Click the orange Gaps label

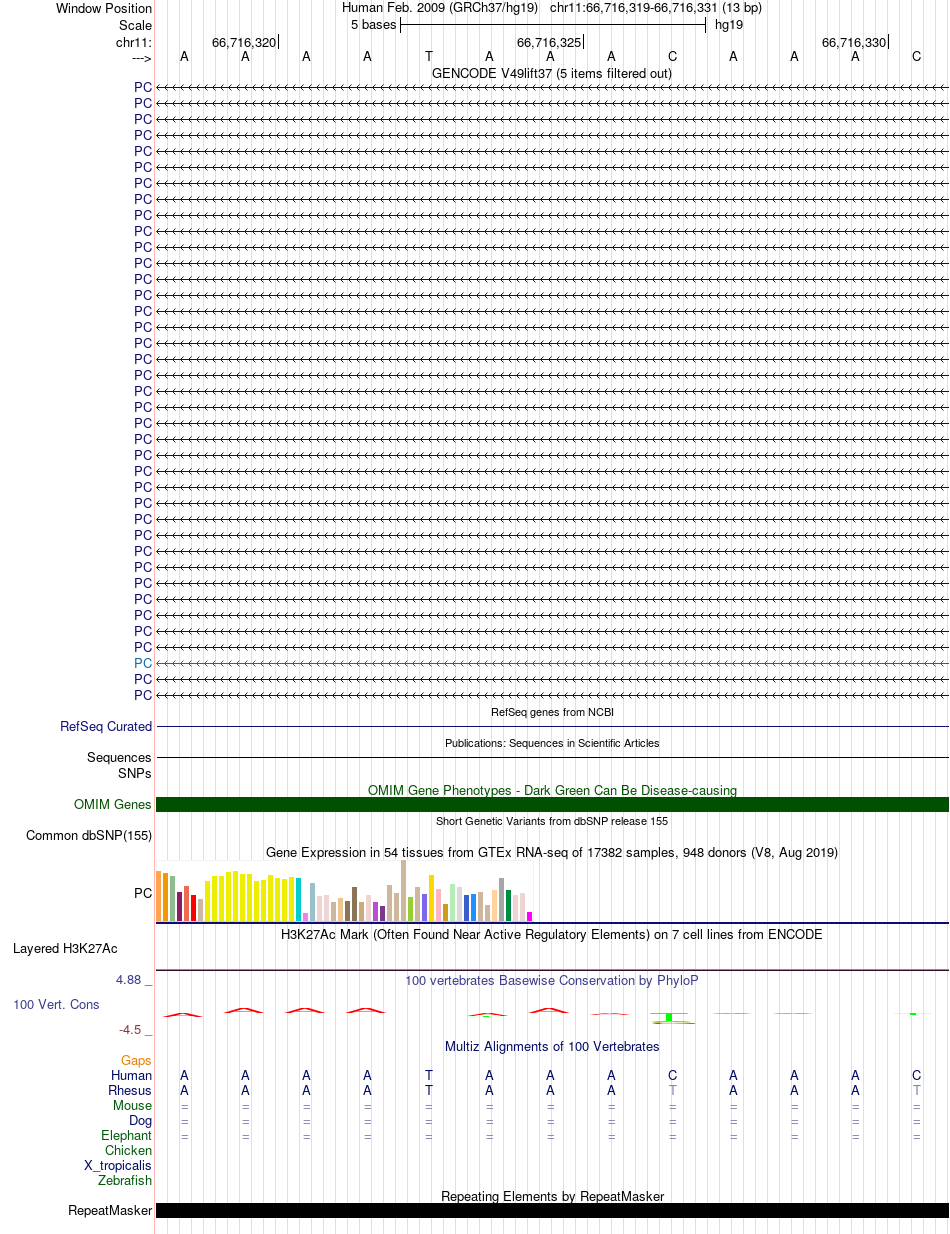click(x=137, y=1060)
